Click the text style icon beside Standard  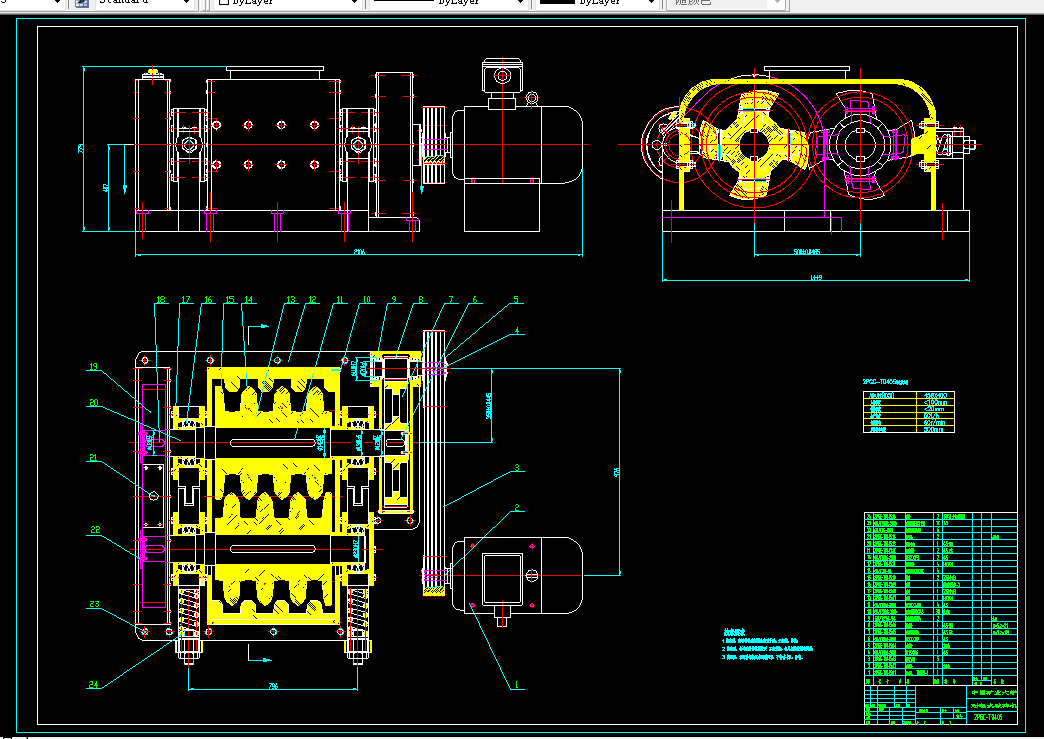pos(82,3)
